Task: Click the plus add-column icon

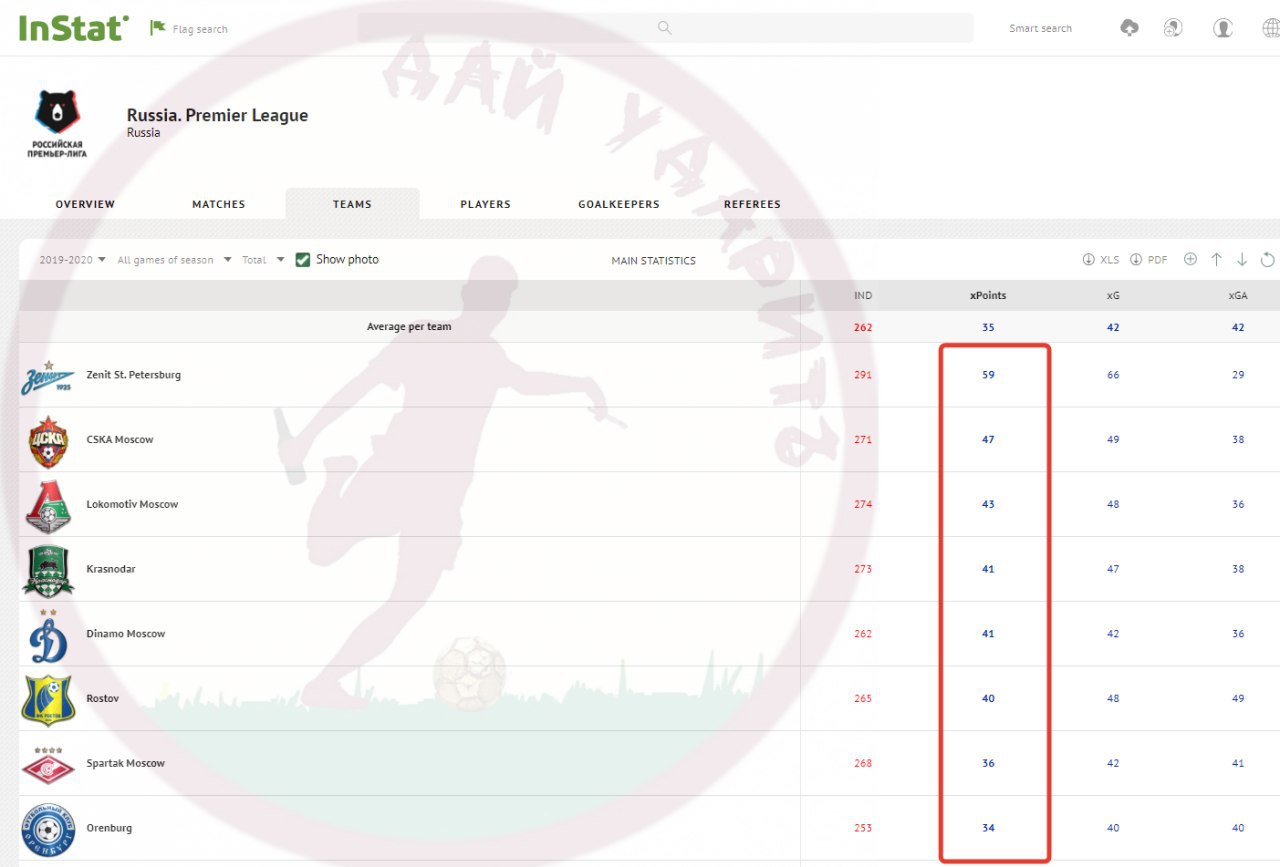Action: (x=1190, y=259)
